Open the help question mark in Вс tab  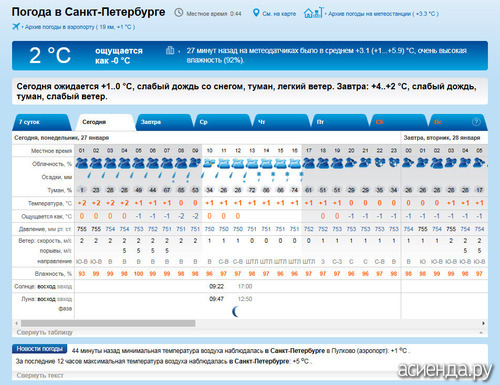pyautogui.click(x=476, y=122)
